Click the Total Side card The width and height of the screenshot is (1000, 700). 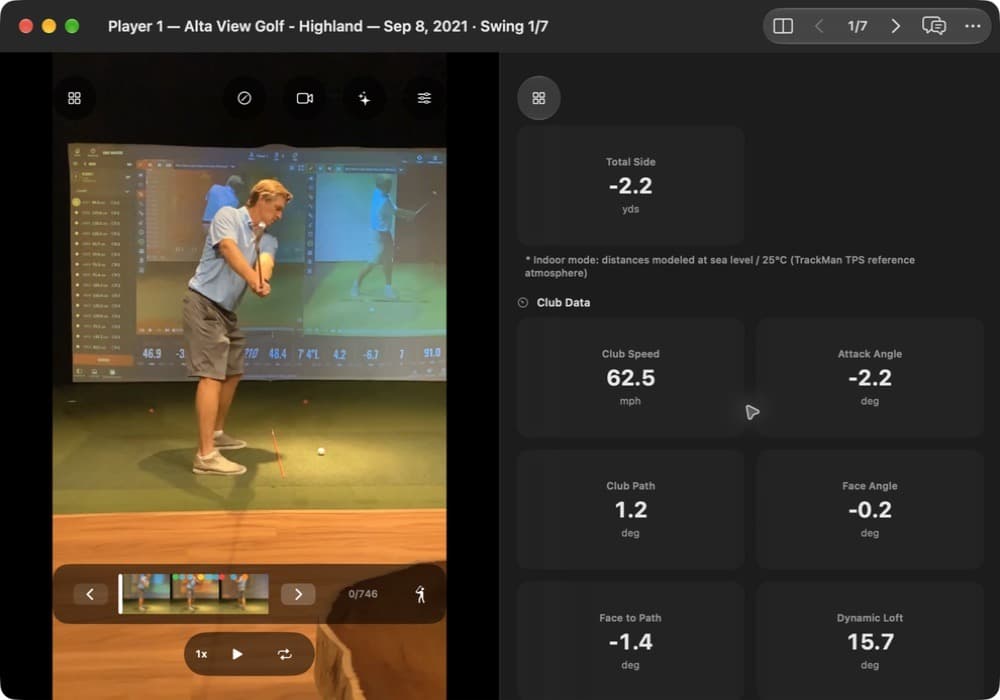click(630, 186)
